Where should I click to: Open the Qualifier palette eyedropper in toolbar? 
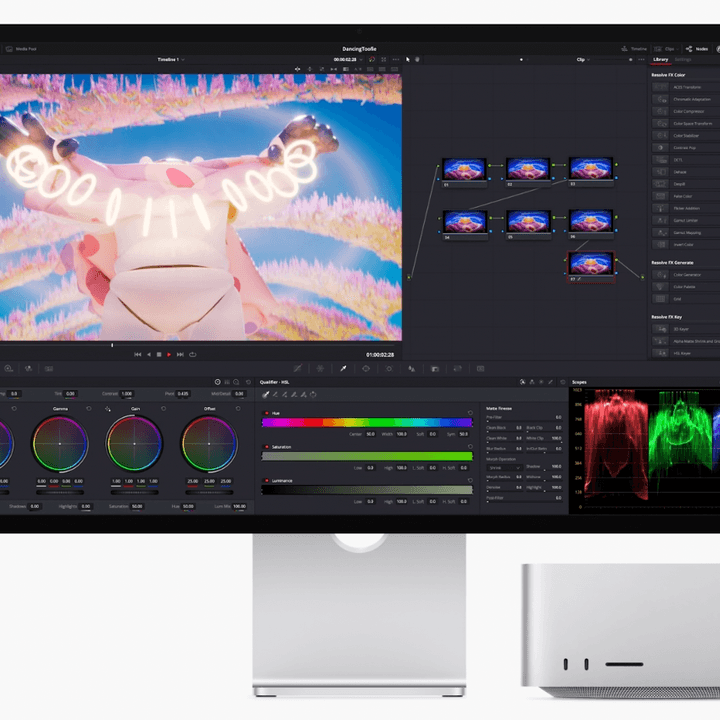(x=343, y=369)
